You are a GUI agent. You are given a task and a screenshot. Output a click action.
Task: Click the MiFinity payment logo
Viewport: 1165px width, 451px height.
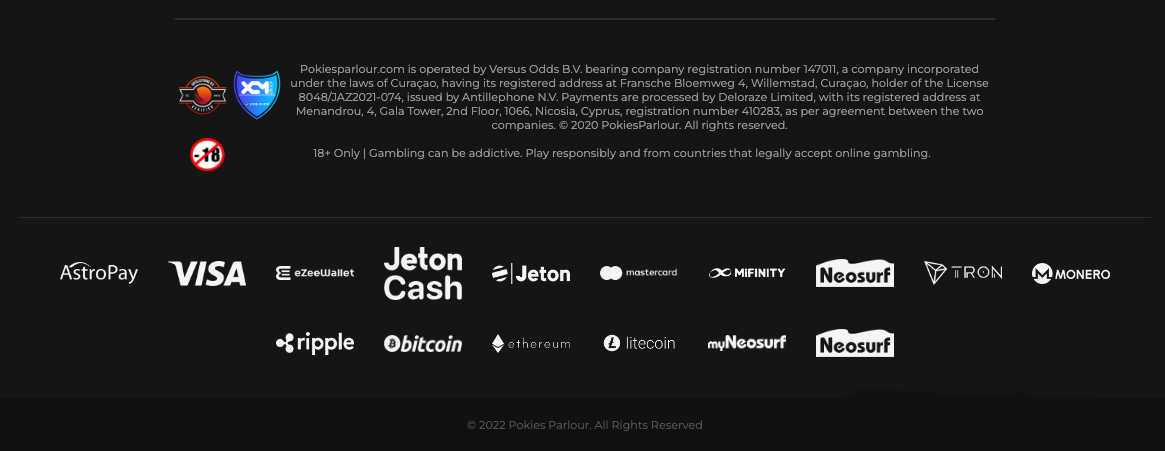747,273
